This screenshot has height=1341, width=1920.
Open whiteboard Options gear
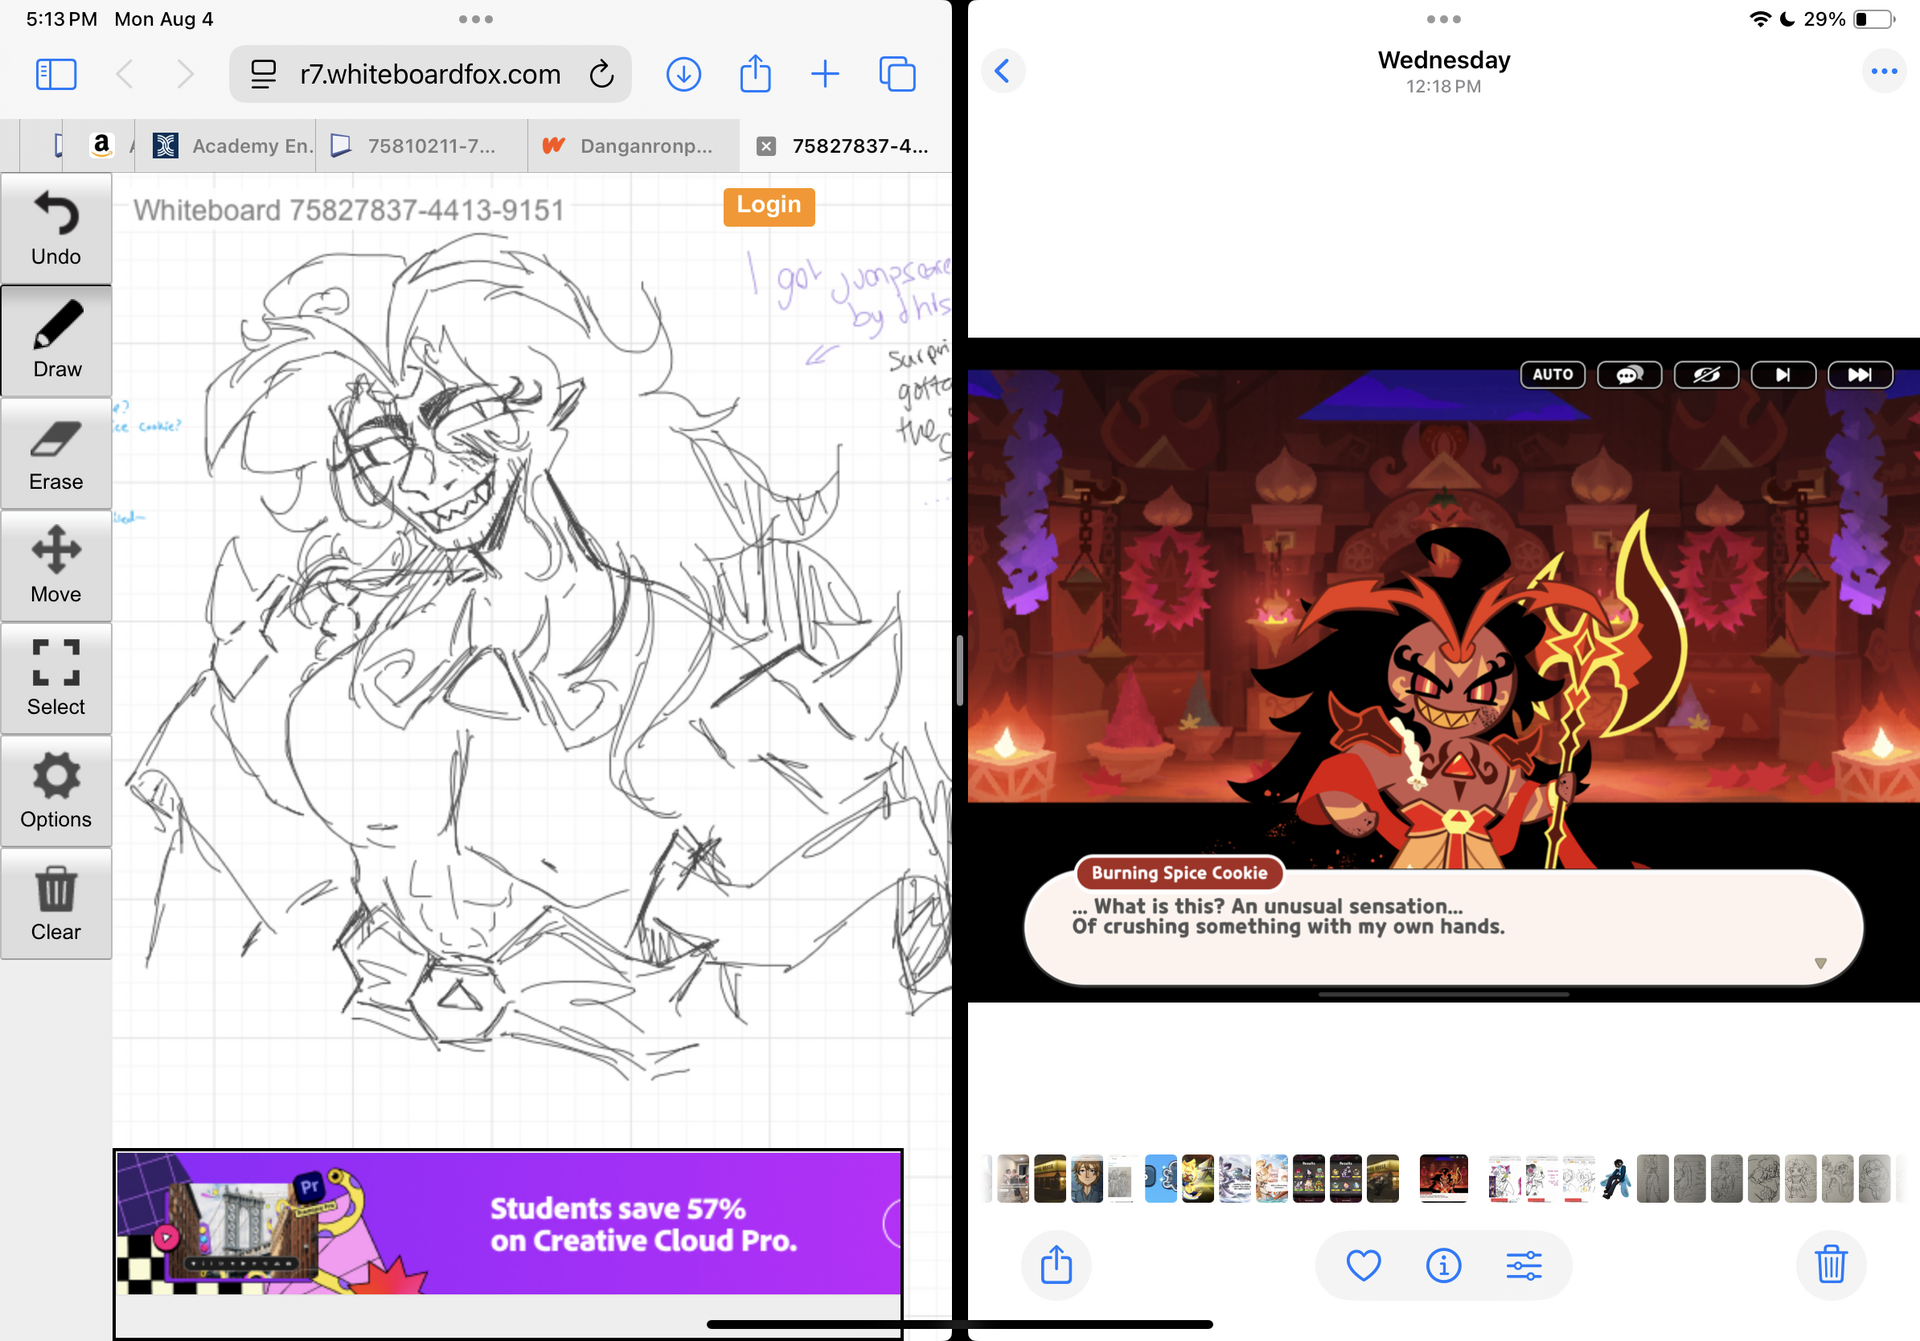(56, 791)
